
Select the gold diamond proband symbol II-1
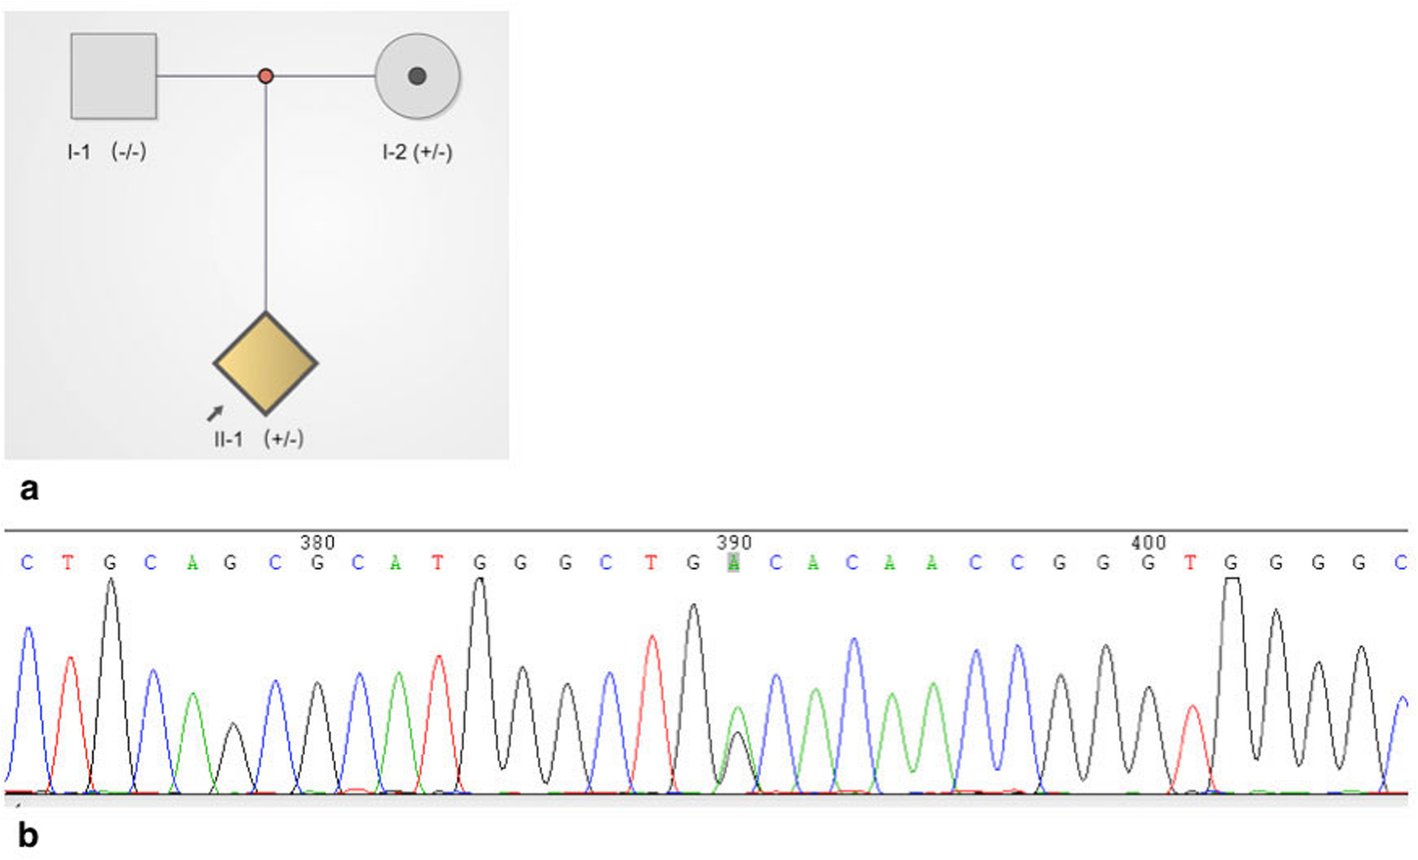tap(265, 363)
